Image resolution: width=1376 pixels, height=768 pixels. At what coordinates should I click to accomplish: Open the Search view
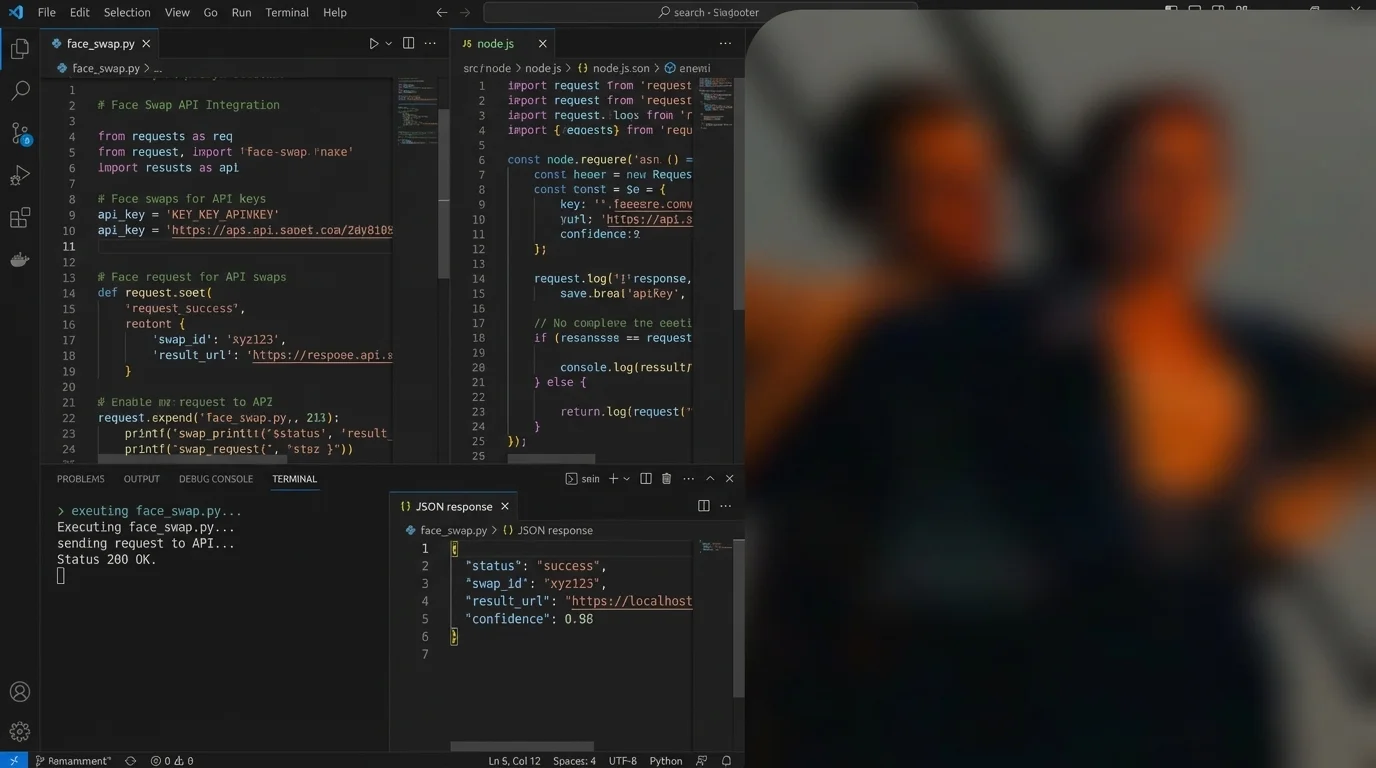click(19, 90)
